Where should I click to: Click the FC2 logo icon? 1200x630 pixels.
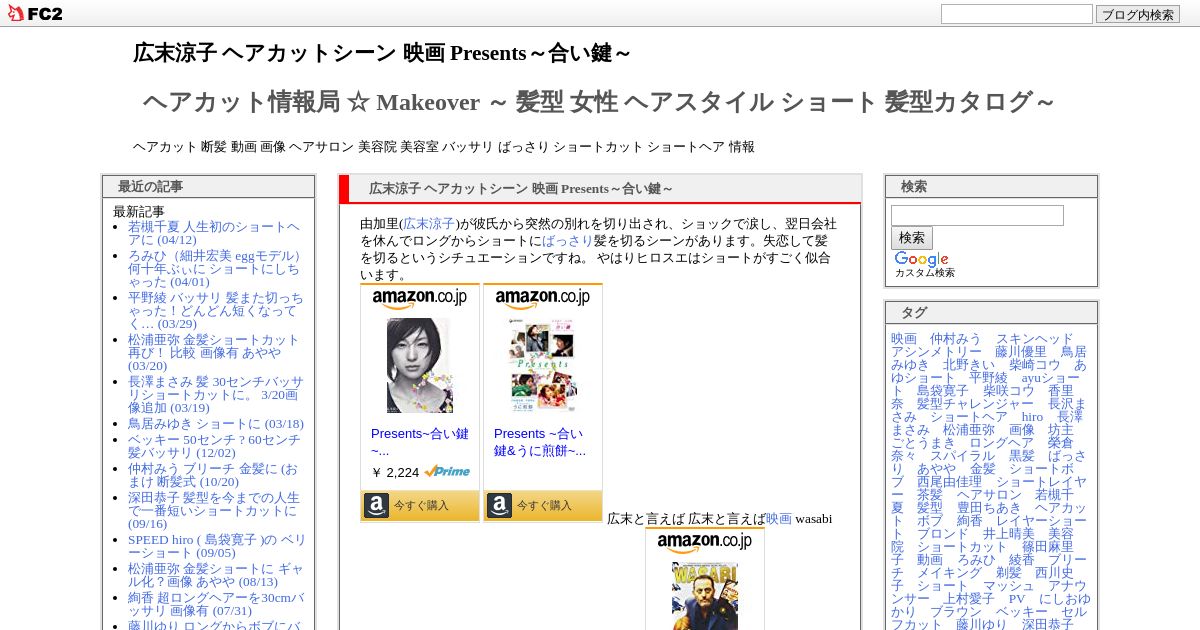35,13
